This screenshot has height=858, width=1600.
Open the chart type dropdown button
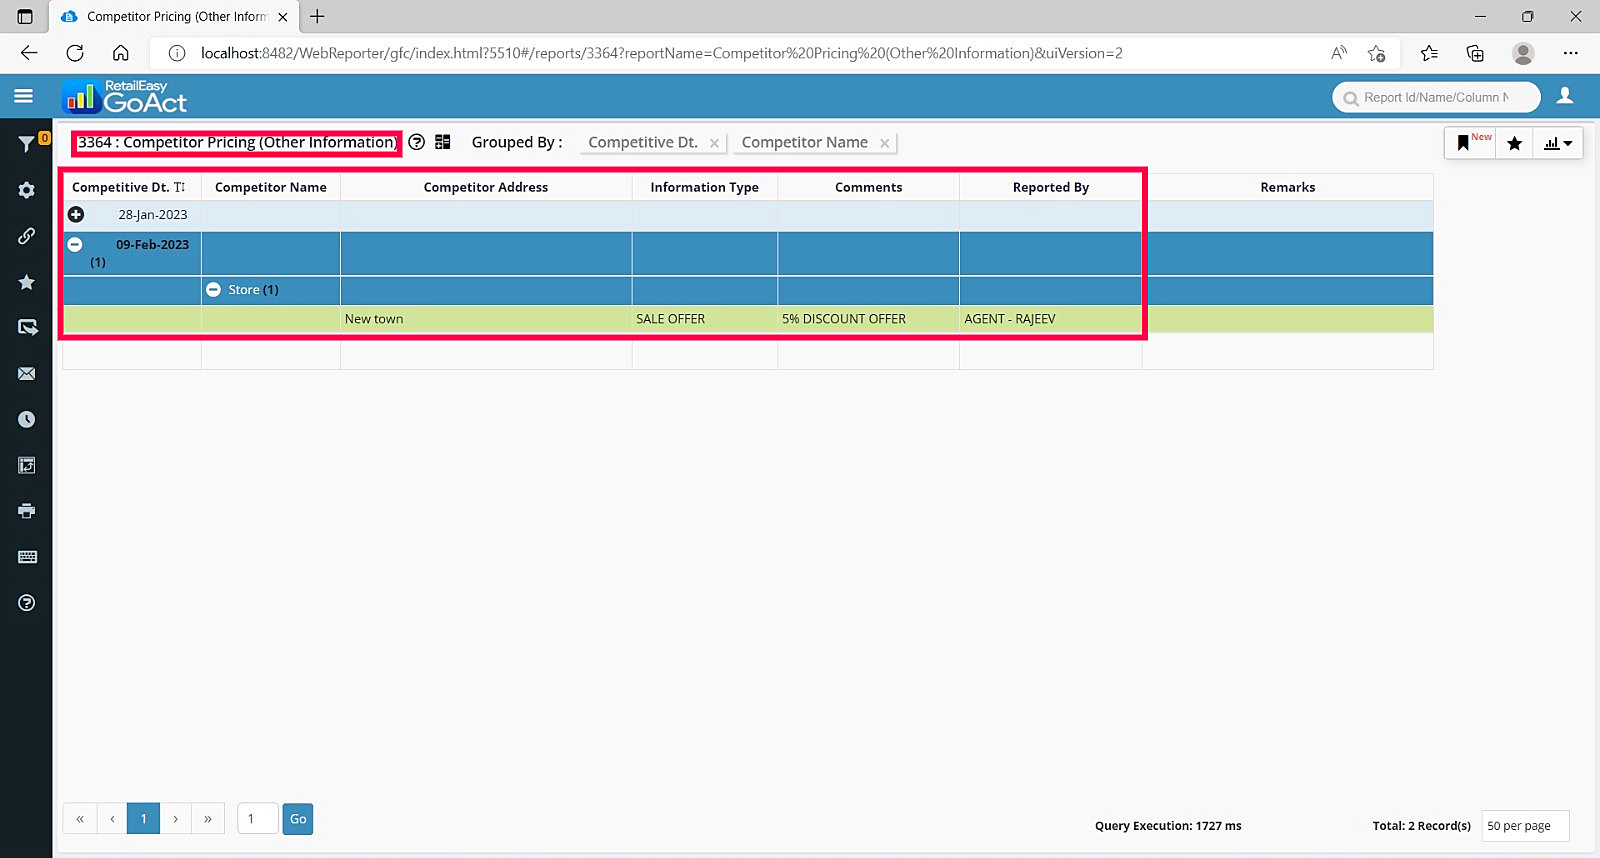click(1557, 143)
